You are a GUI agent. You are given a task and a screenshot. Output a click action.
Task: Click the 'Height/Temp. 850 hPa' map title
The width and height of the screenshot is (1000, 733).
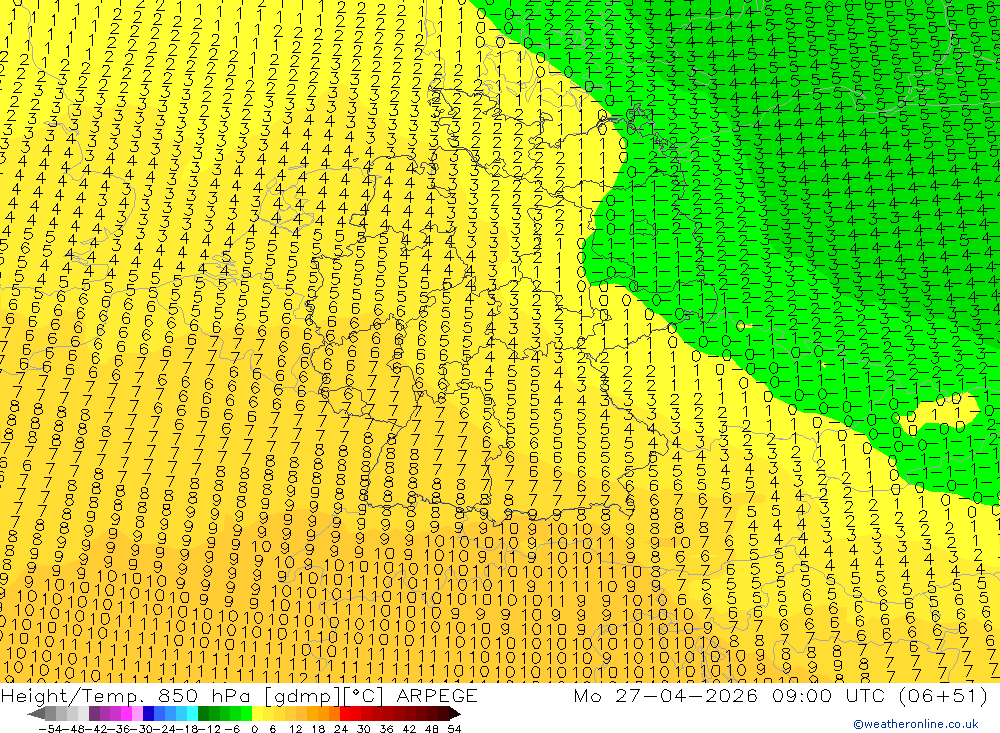[x=128, y=696]
